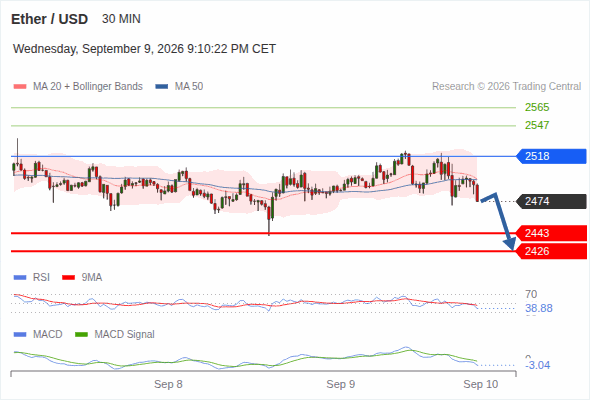590x400 pixels.
Task: Select the MACD Signal legend label
Action: (125, 335)
